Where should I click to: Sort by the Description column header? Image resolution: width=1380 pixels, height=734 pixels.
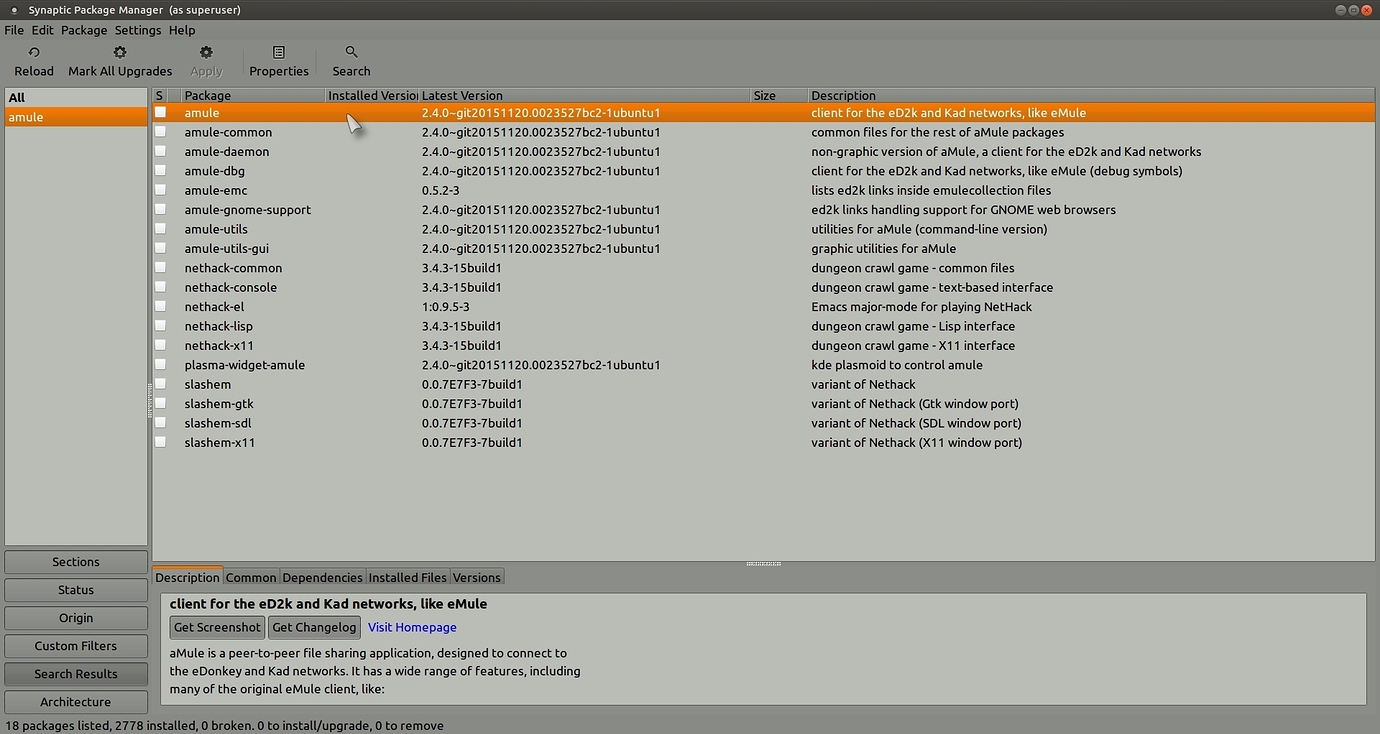coord(1092,95)
